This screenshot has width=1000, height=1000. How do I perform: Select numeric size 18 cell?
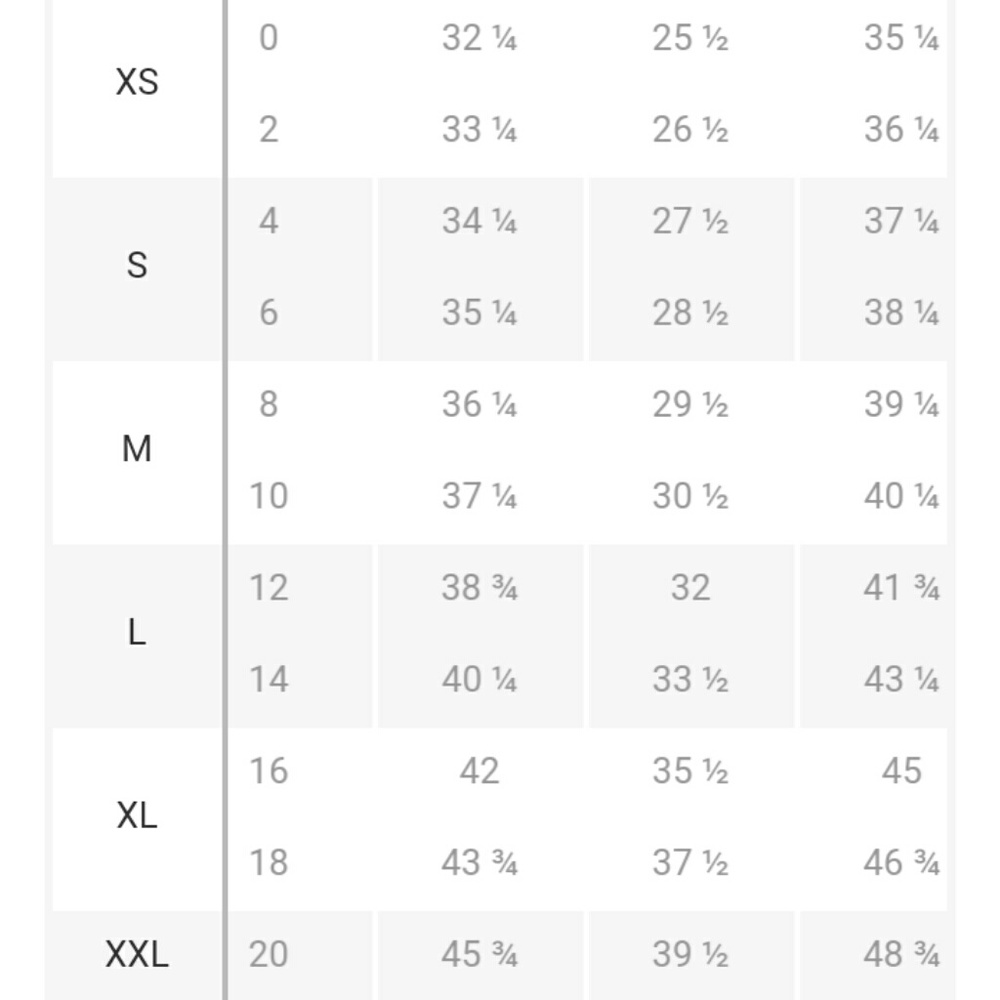click(x=268, y=862)
